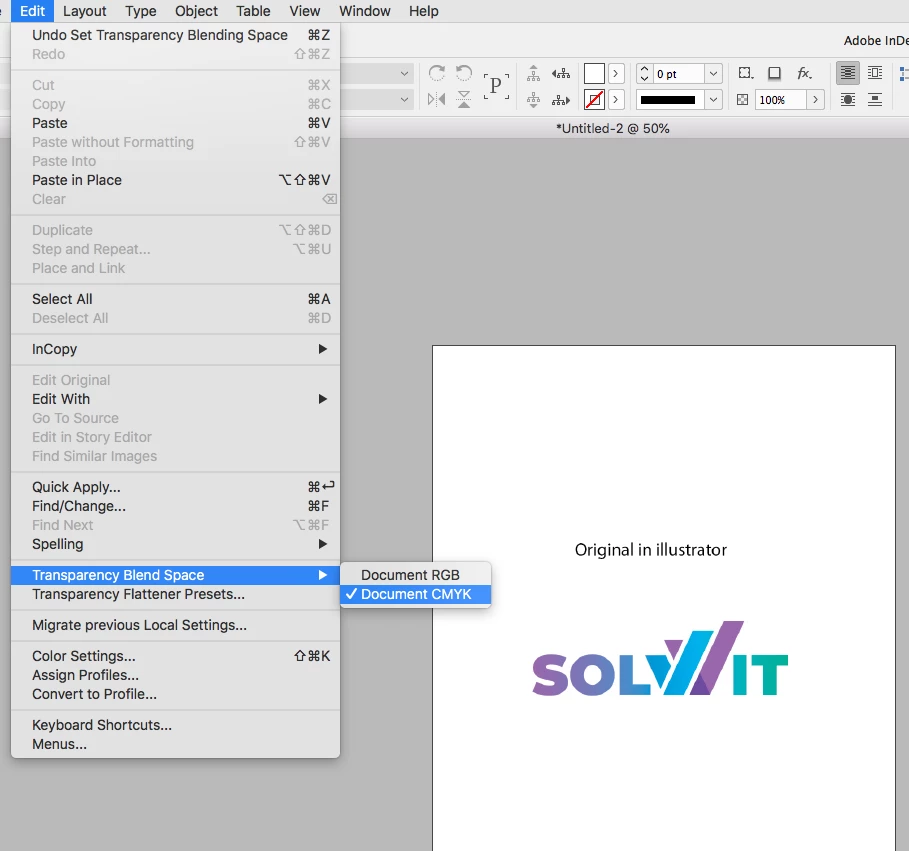The width and height of the screenshot is (909, 851).
Task: Click the Rotate 90° Clockwise icon
Action: click(x=437, y=73)
